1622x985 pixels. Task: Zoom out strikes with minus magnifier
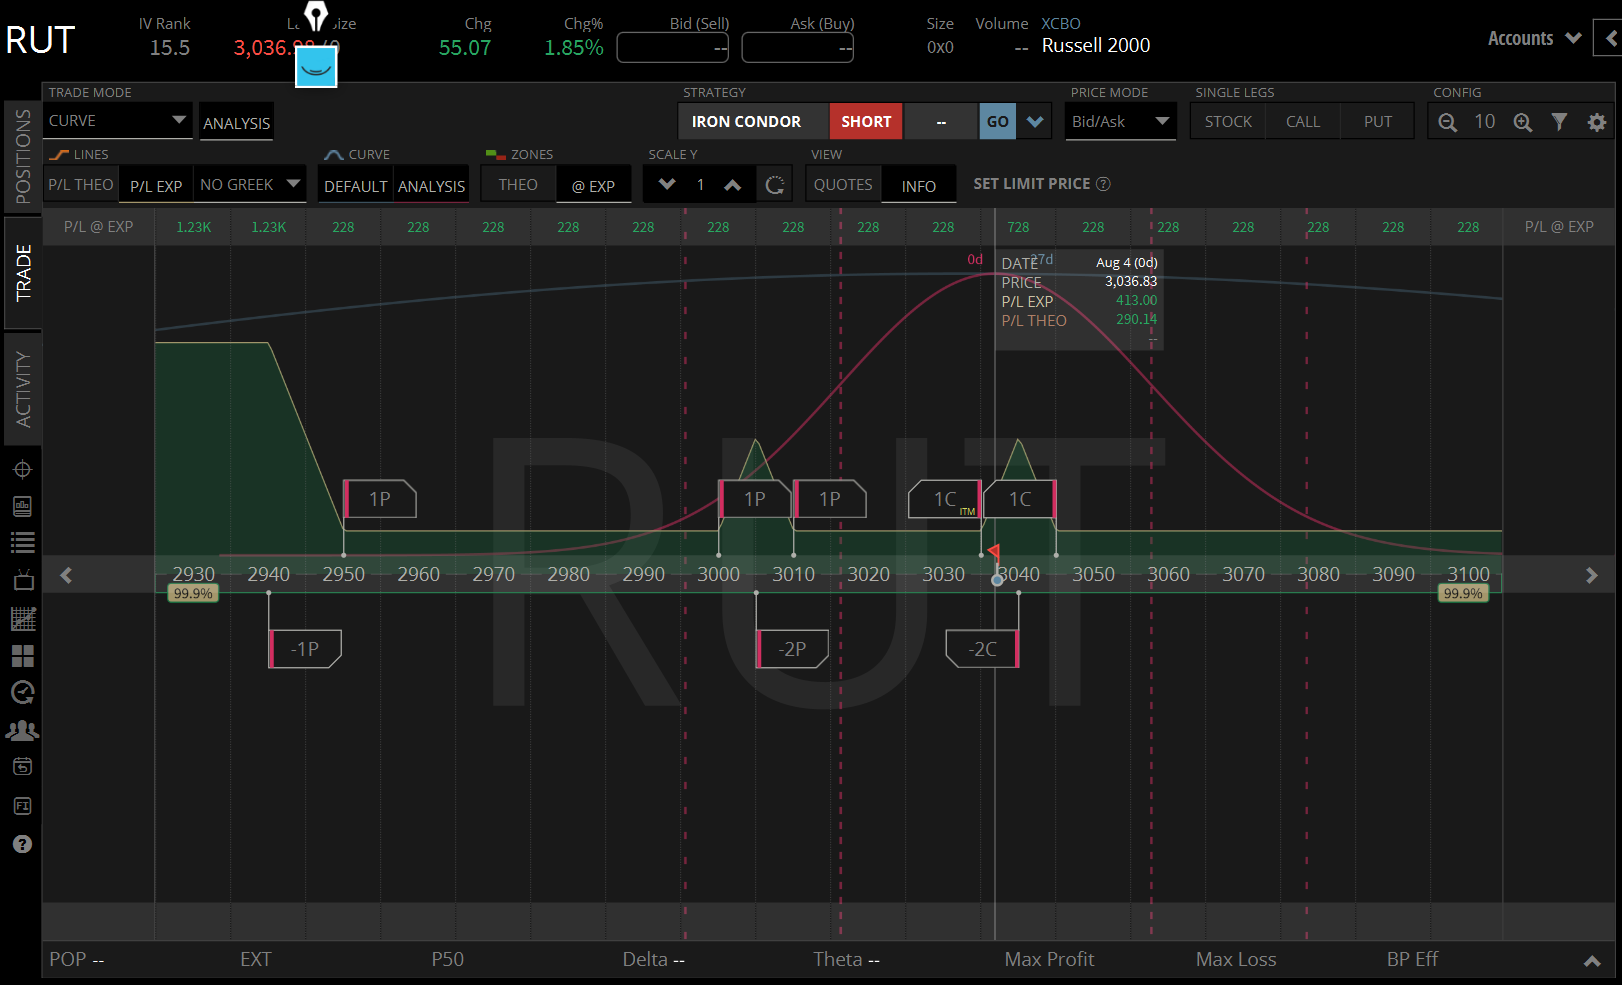pyautogui.click(x=1447, y=122)
